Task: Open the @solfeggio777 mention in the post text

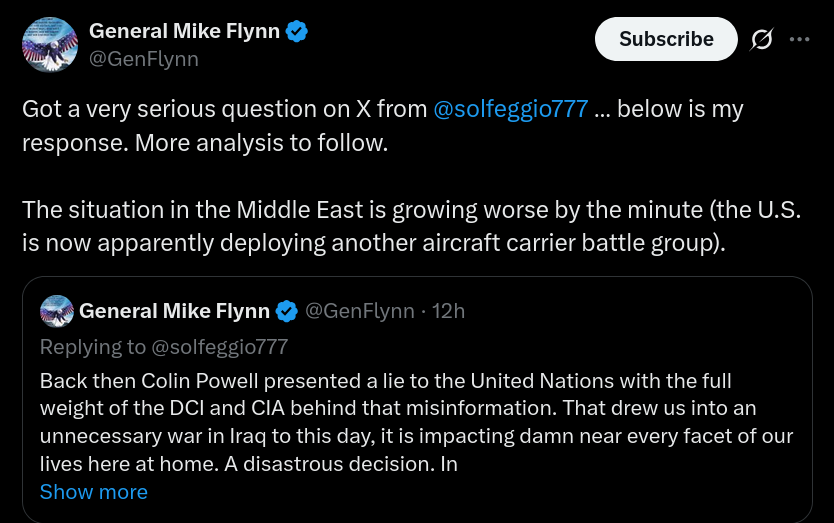Action: pyautogui.click(x=511, y=109)
